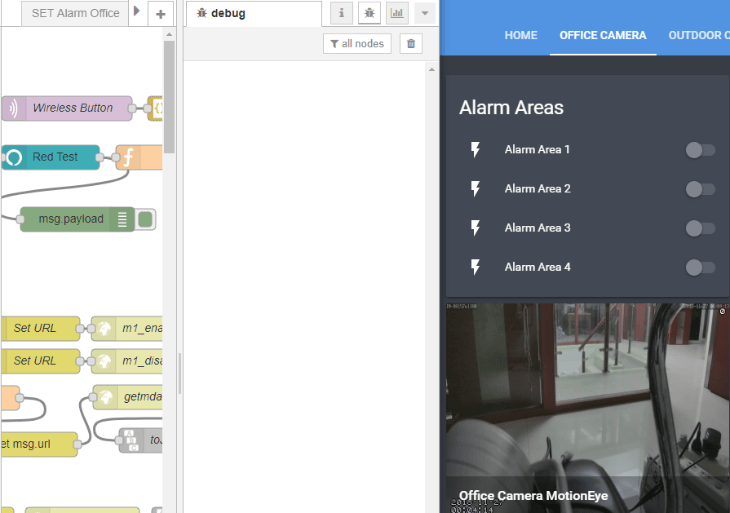
Task: Toggle the msg.payload debug node button
Action: (x=146, y=219)
